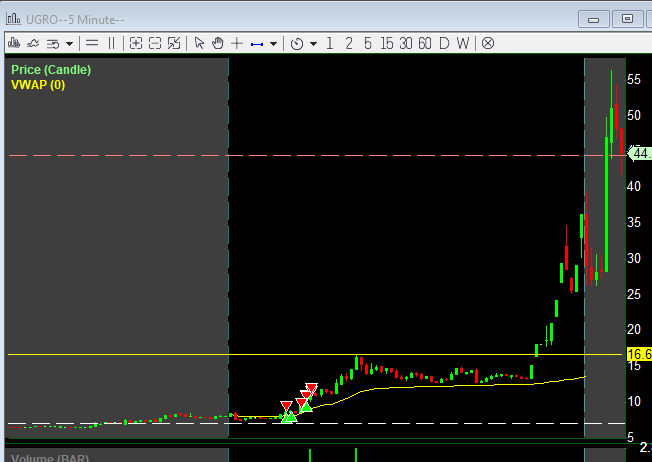The height and width of the screenshot is (462, 652).
Task: Minimize the UGRO chart window
Action: point(593,19)
